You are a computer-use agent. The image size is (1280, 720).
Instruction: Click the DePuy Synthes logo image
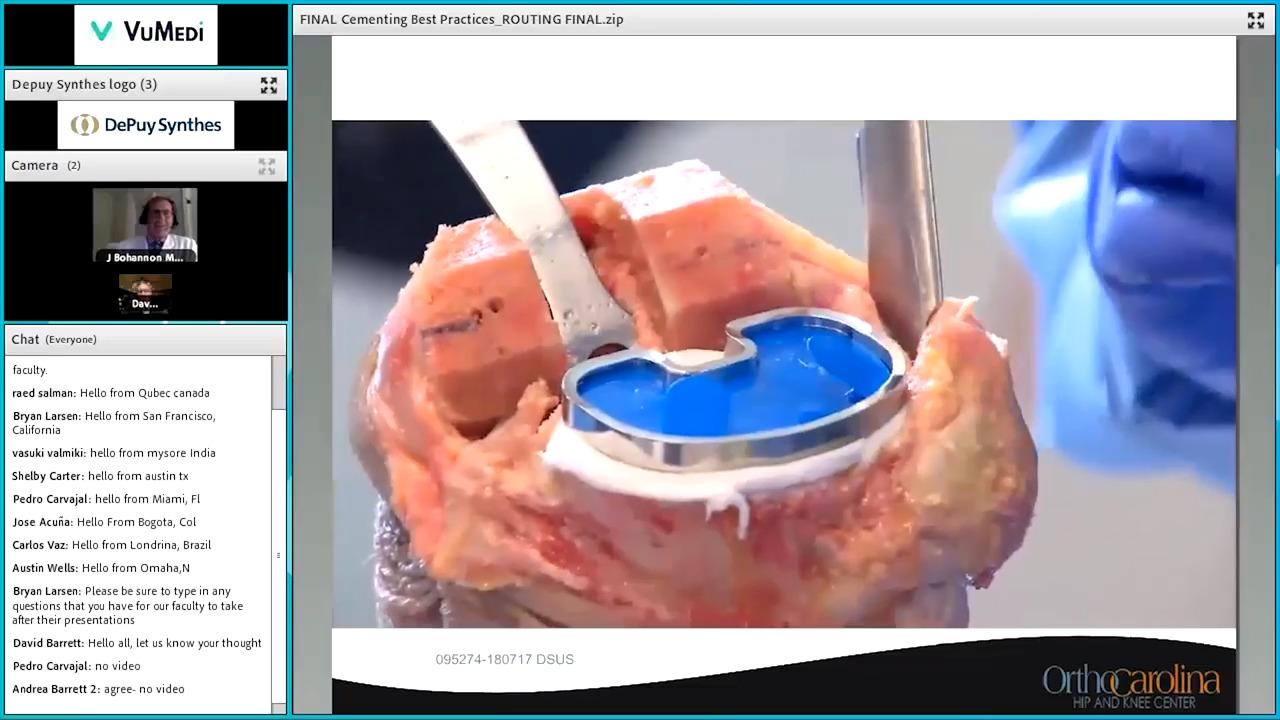[145, 124]
